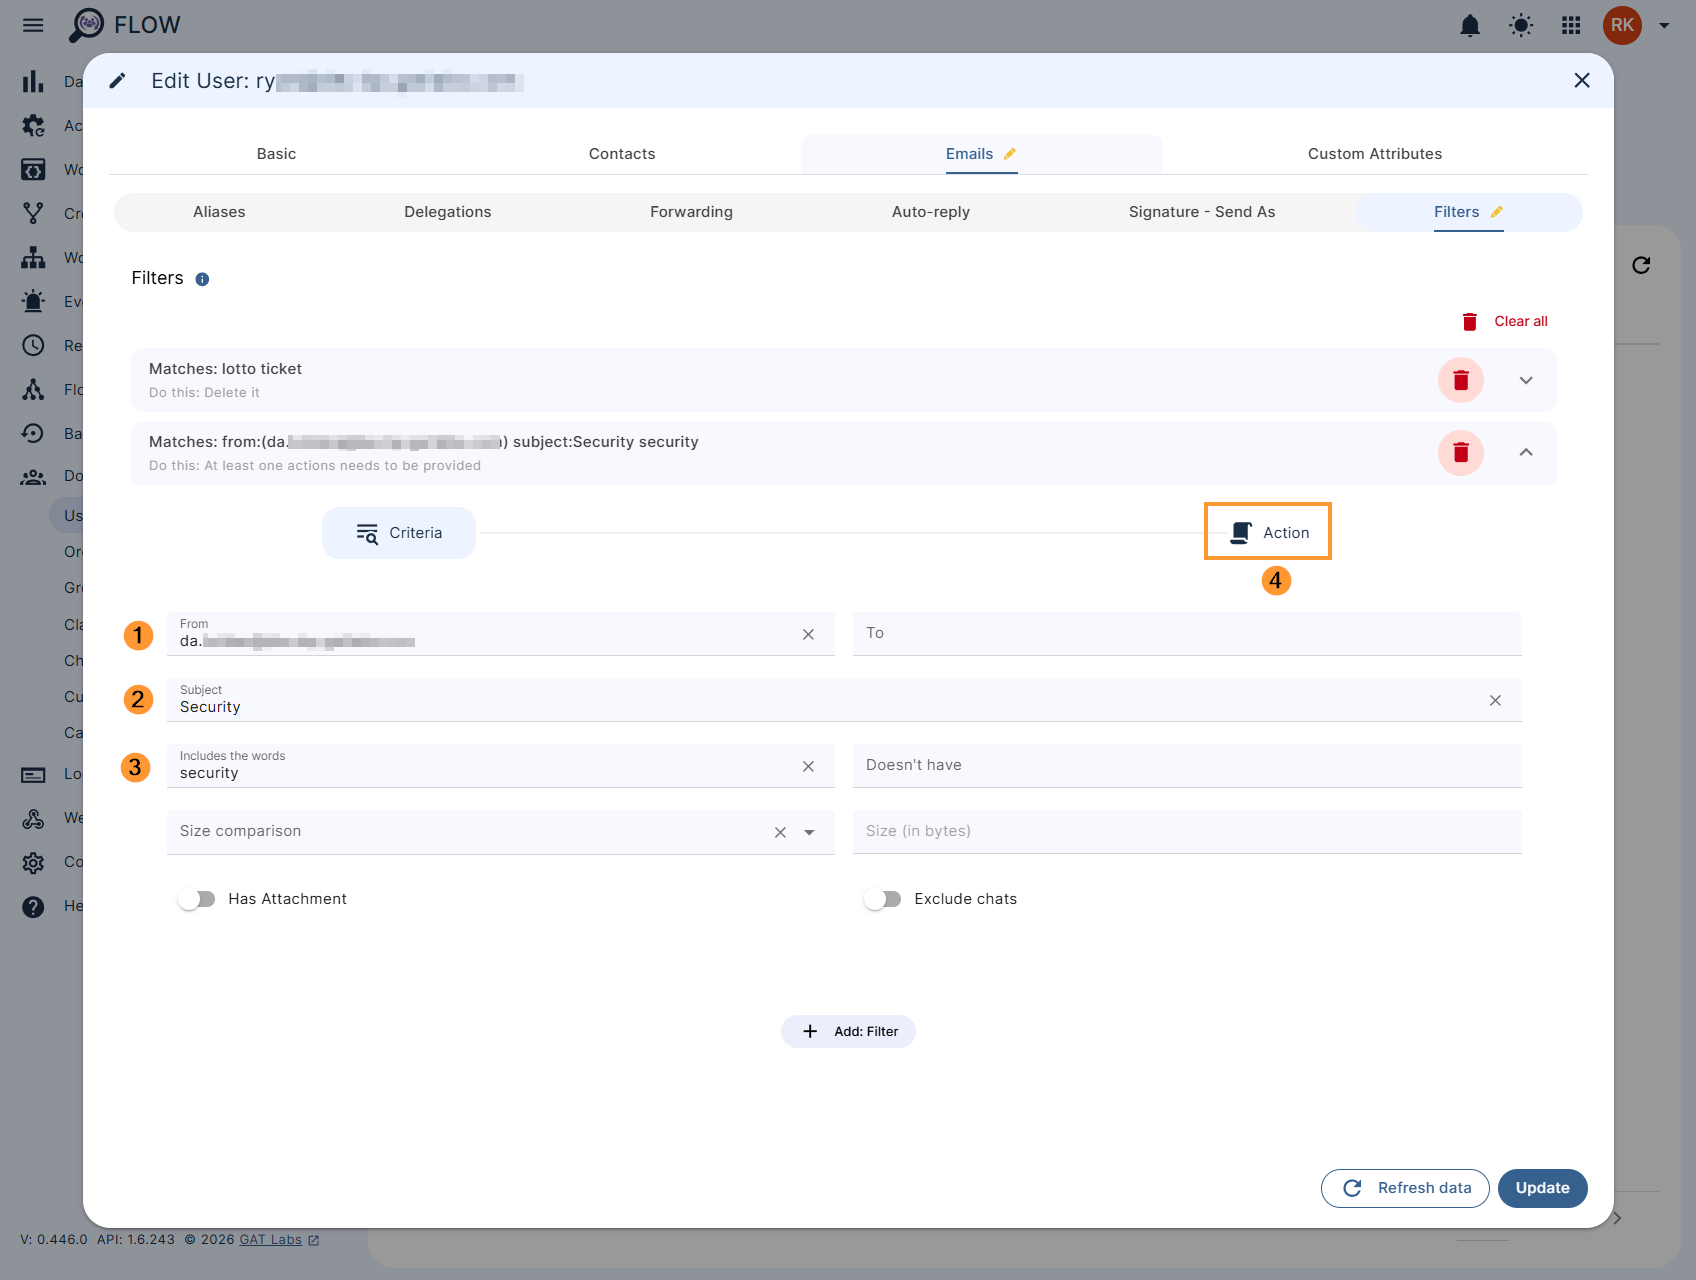Select the Filters sub-tab

[x=1468, y=212]
